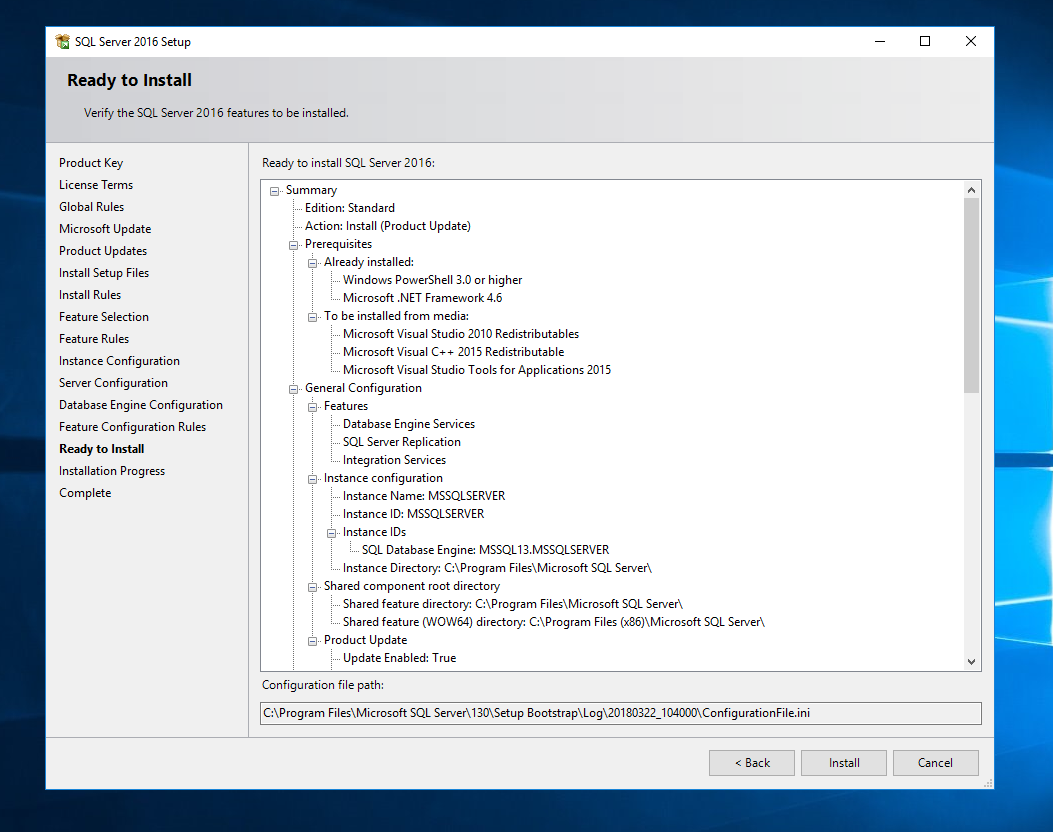Viewport: 1053px width, 832px height.
Task: Click the SQL Server Setup title bar icon
Action: click(61, 41)
